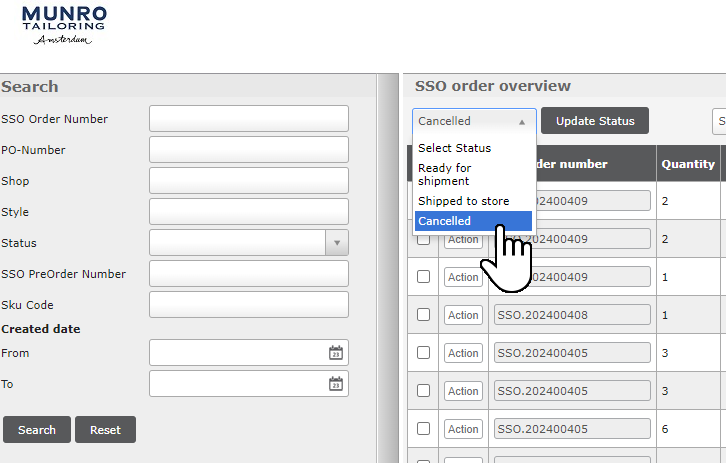Select the checkbox in the quantity 6 row
Image resolution: width=726 pixels, height=463 pixels.
(x=423, y=429)
